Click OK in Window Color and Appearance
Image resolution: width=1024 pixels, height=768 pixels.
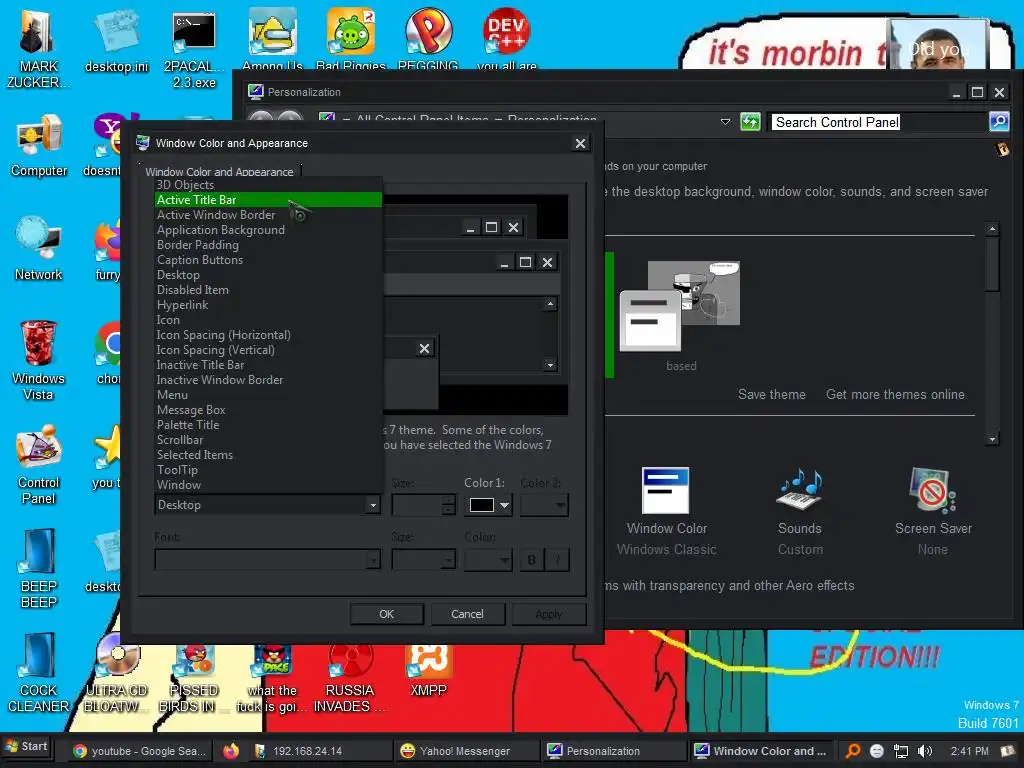pyautogui.click(x=387, y=614)
